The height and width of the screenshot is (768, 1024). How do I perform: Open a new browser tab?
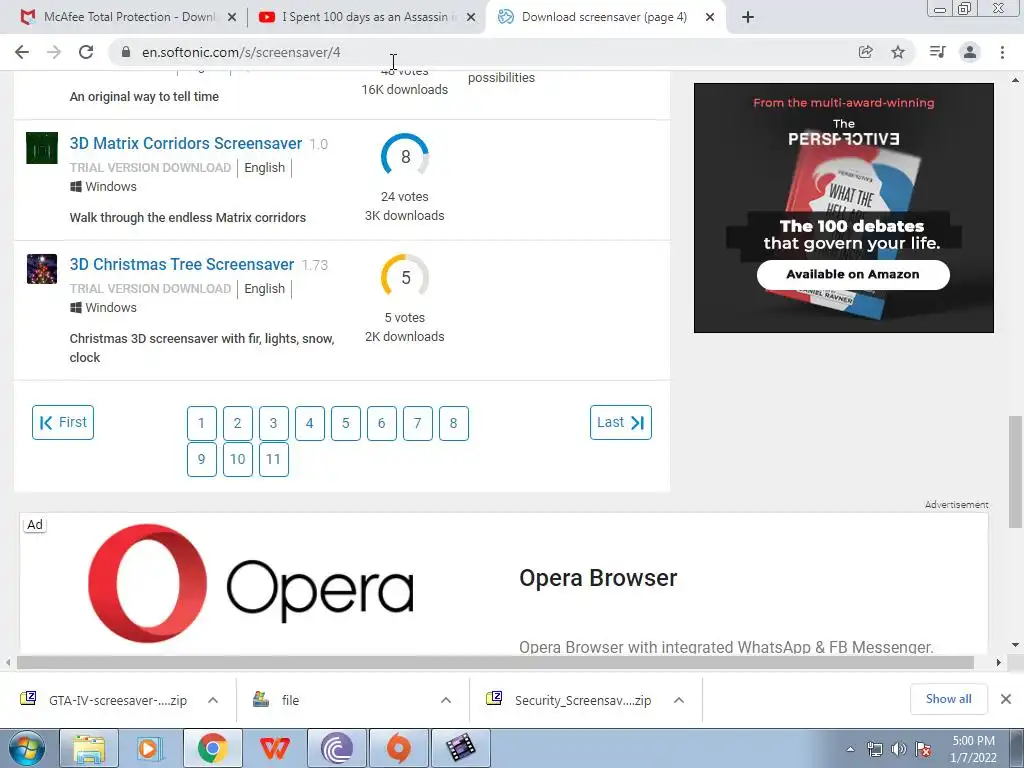[x=748, y=18]
